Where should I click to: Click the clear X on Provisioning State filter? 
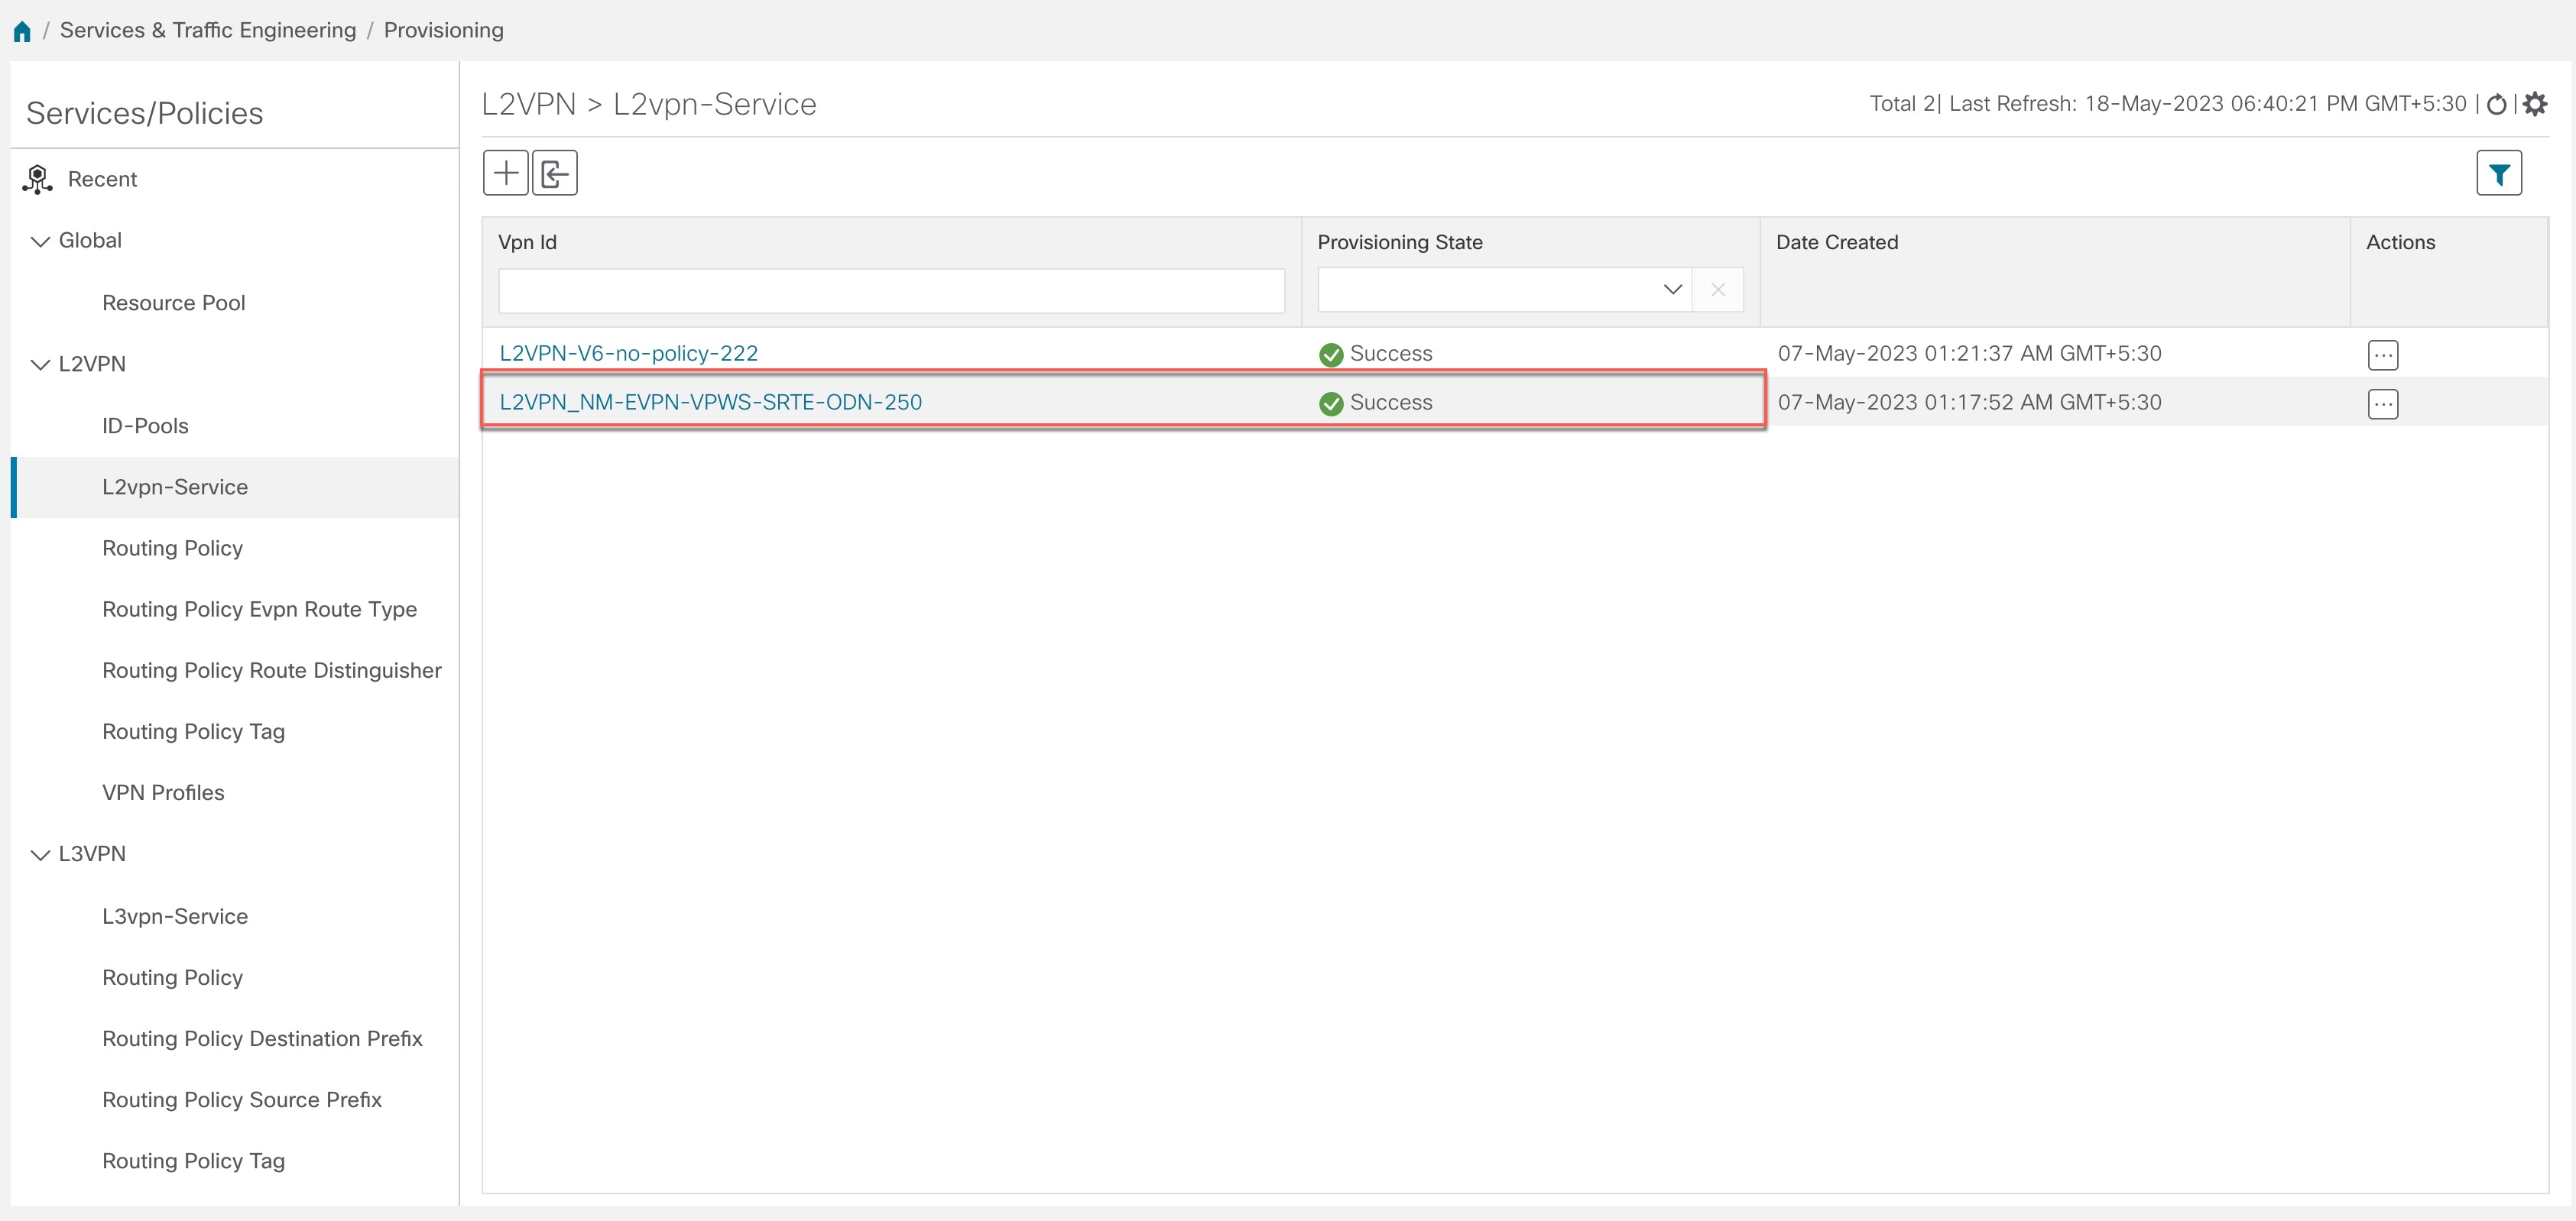[1718, 290]
